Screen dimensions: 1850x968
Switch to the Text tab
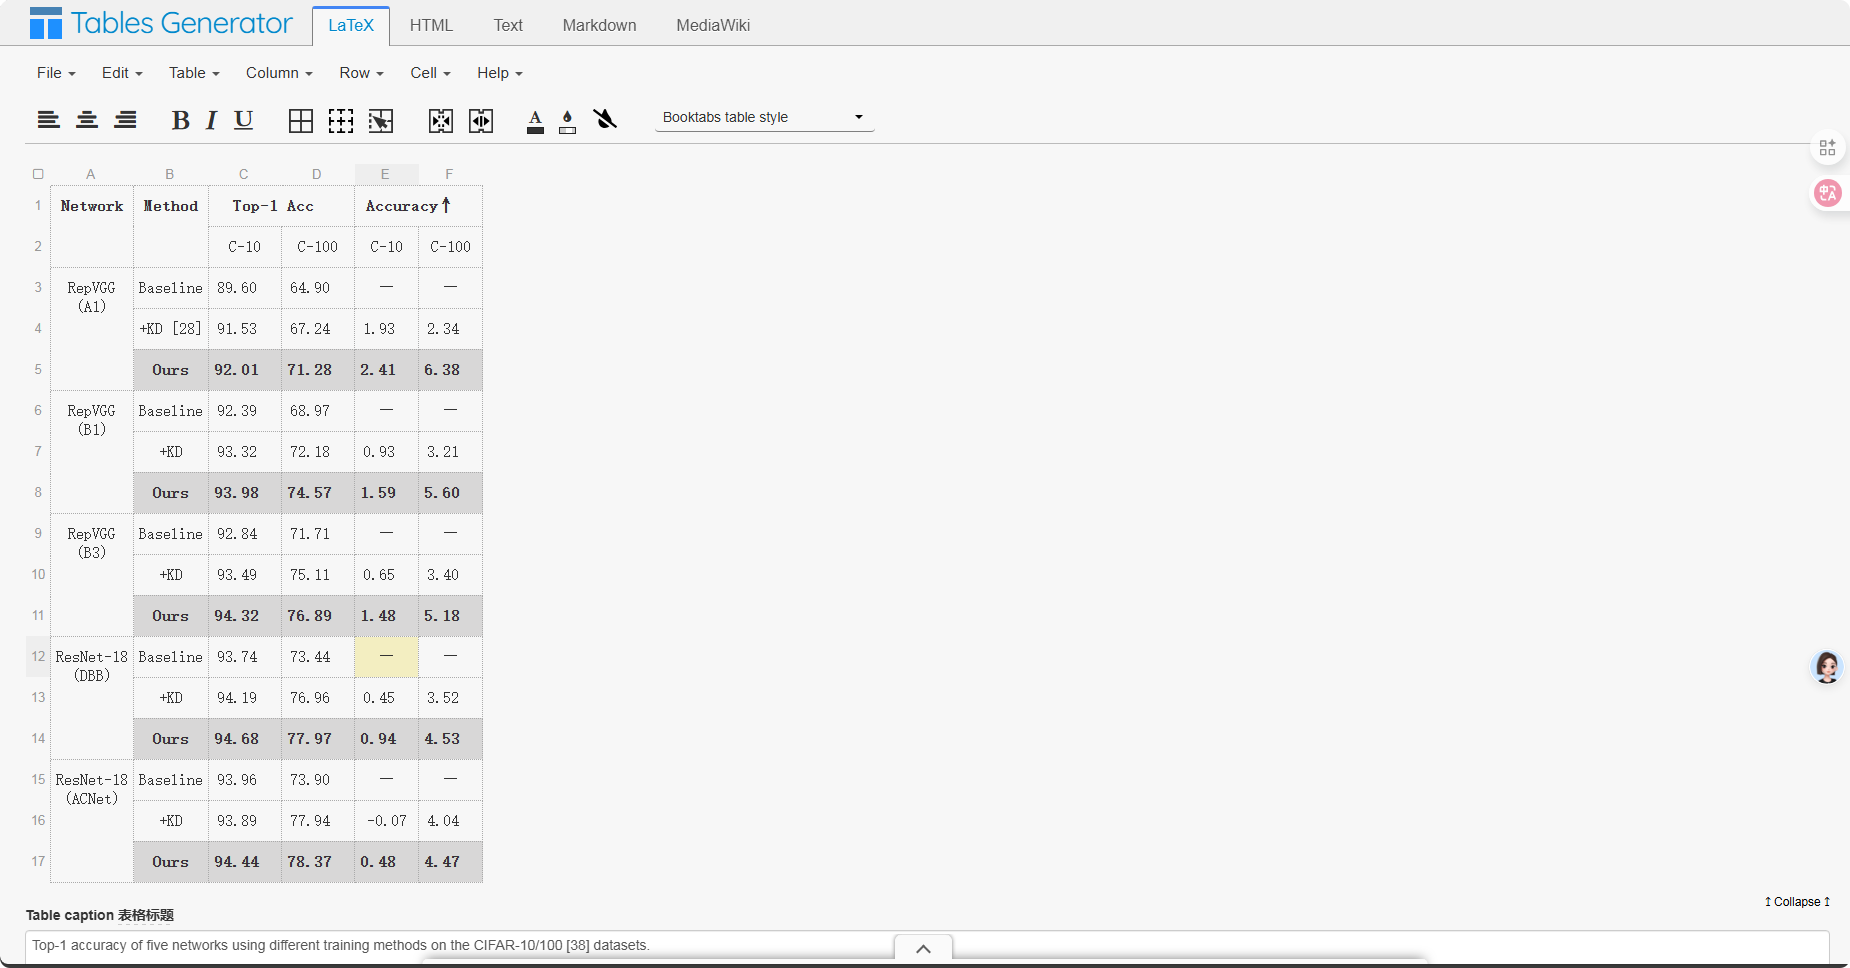coord(508,25)
